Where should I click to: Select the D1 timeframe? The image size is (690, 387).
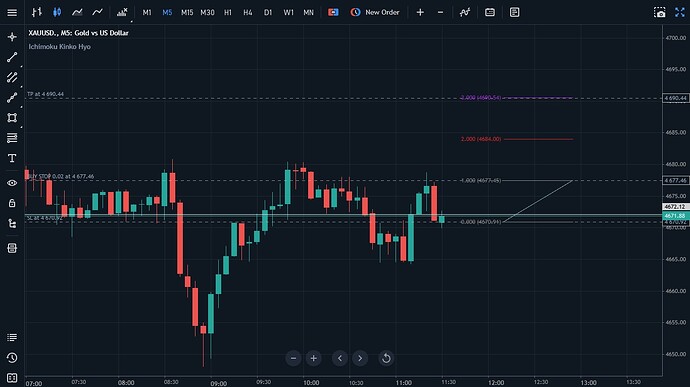click(x=268, y=12)
